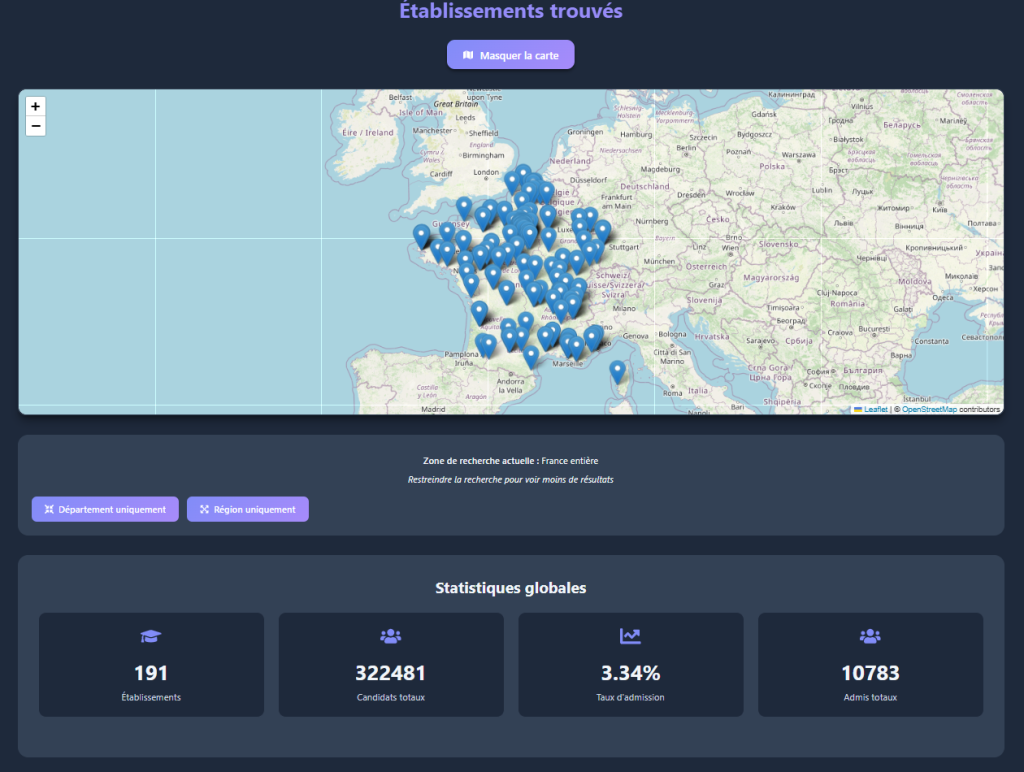Click the 191 Établissements statistic card

pyautogui.click(x=152, y=664)
